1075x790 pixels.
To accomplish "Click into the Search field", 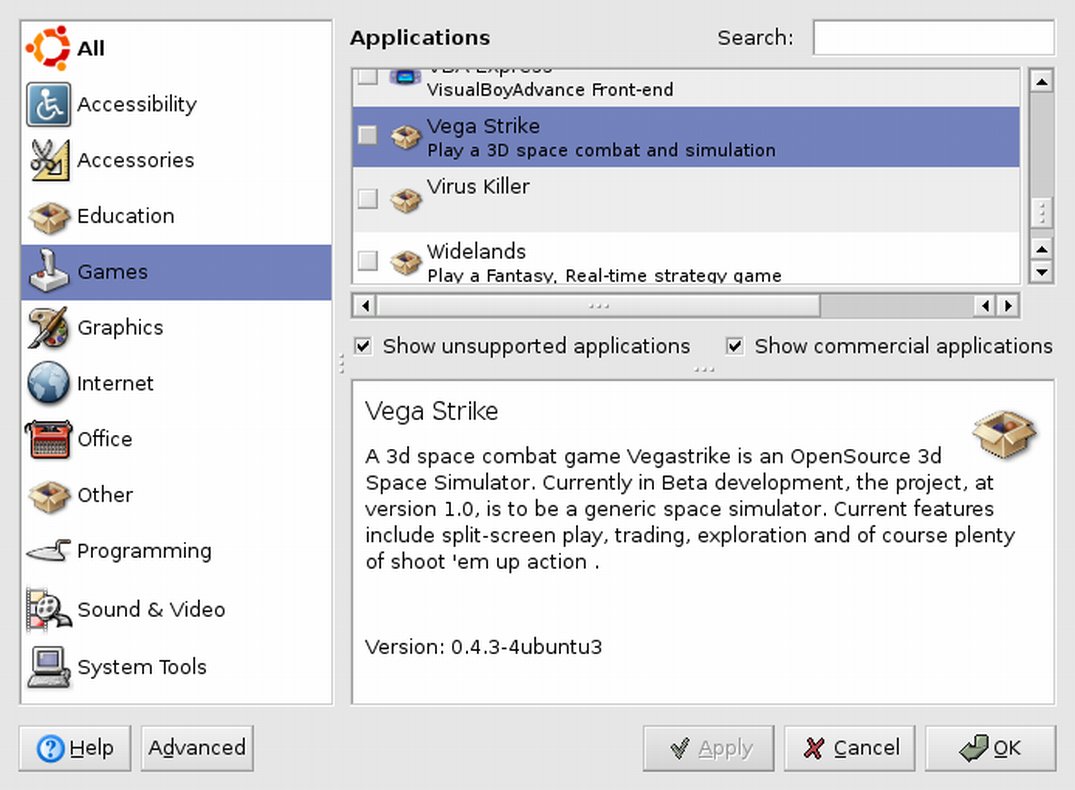I will [x=934, y=37].
